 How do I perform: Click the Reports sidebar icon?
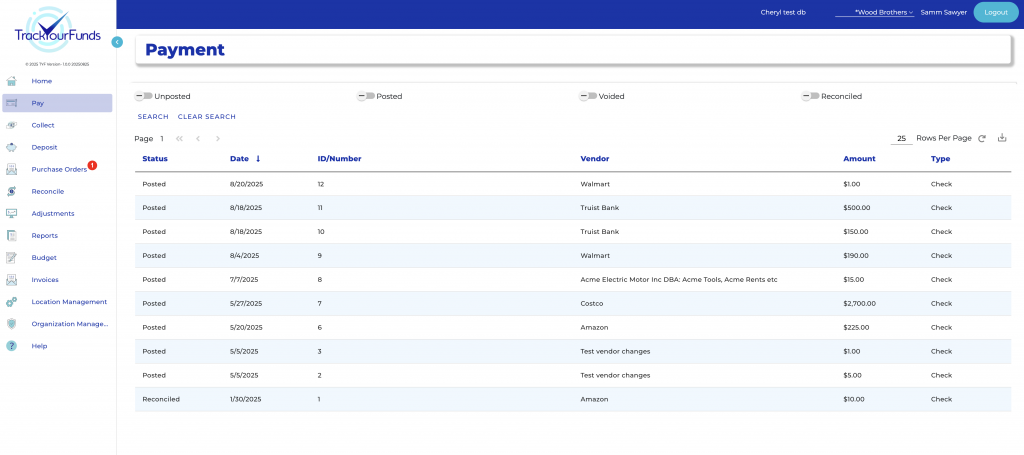12,236
